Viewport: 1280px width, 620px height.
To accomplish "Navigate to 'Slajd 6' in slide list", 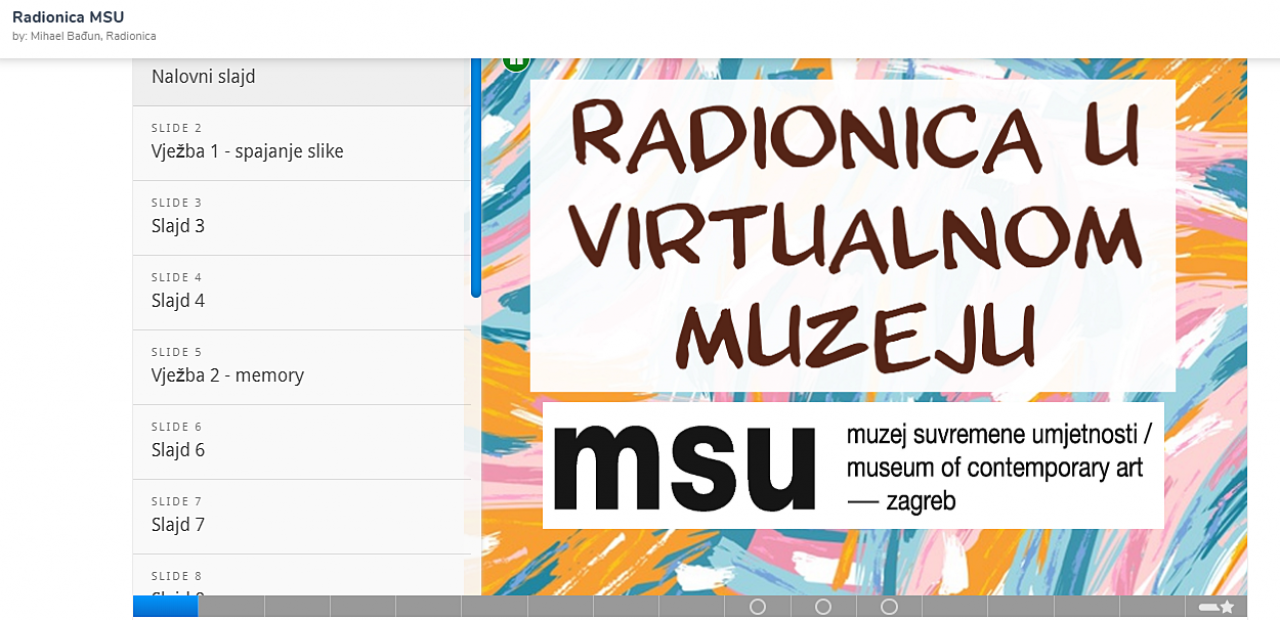I will (x=302, y=442).
